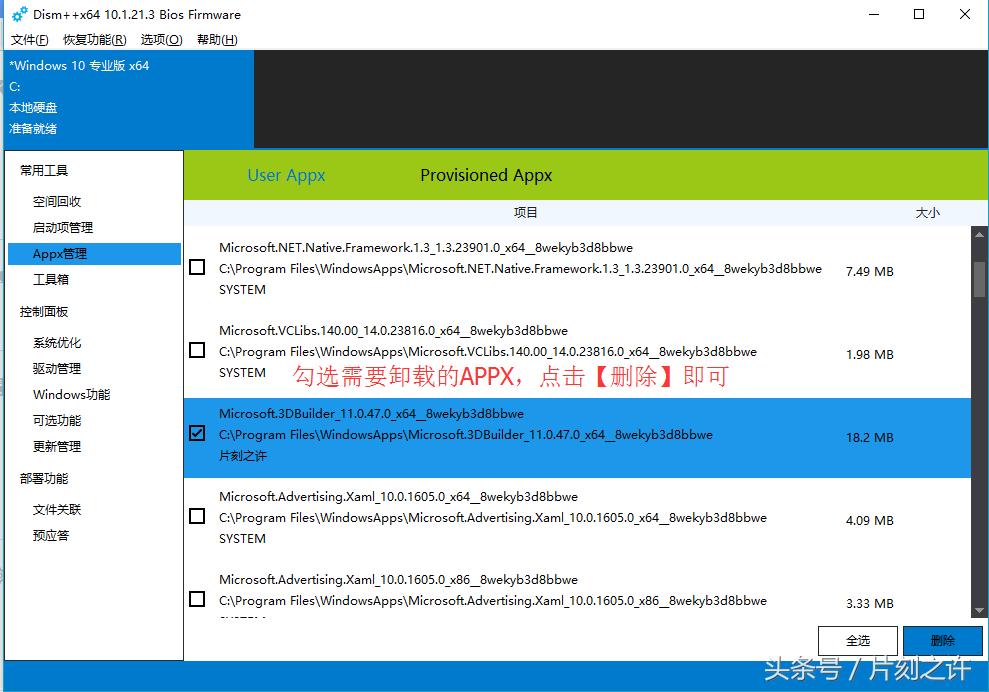
Task: Maximize the Dism++ window
Action: tap(919, 14)
